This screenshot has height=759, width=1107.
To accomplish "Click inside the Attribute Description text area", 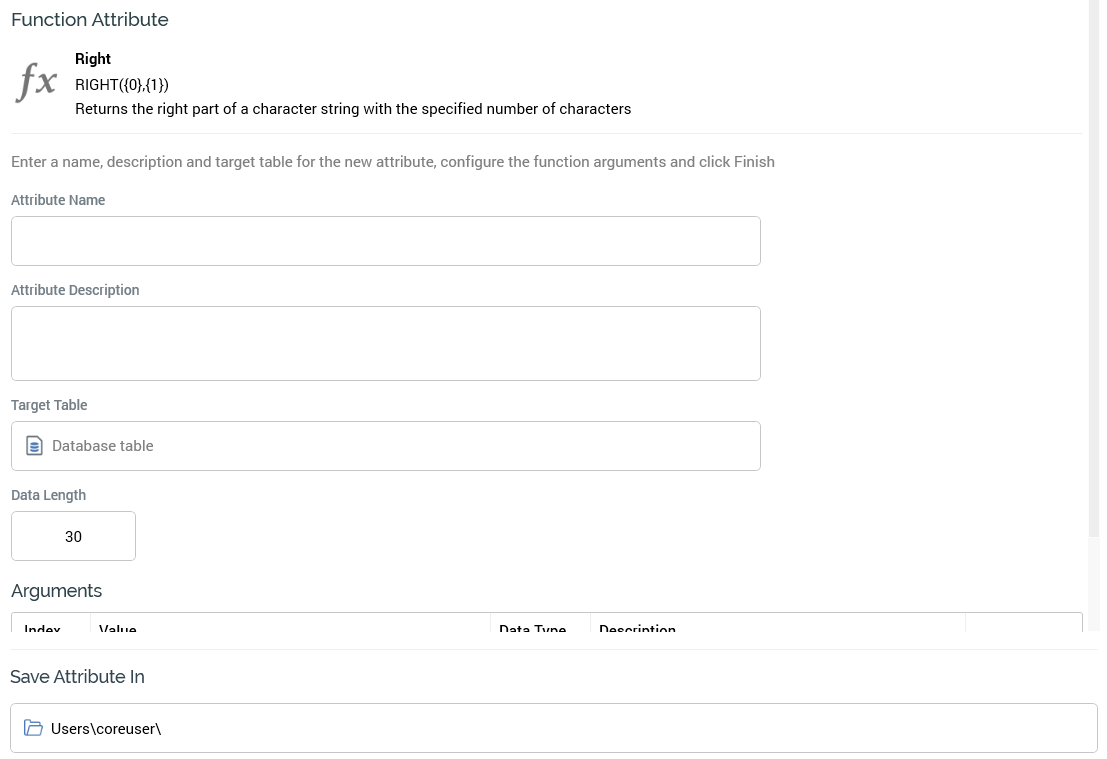I will [x=385, y=343].
